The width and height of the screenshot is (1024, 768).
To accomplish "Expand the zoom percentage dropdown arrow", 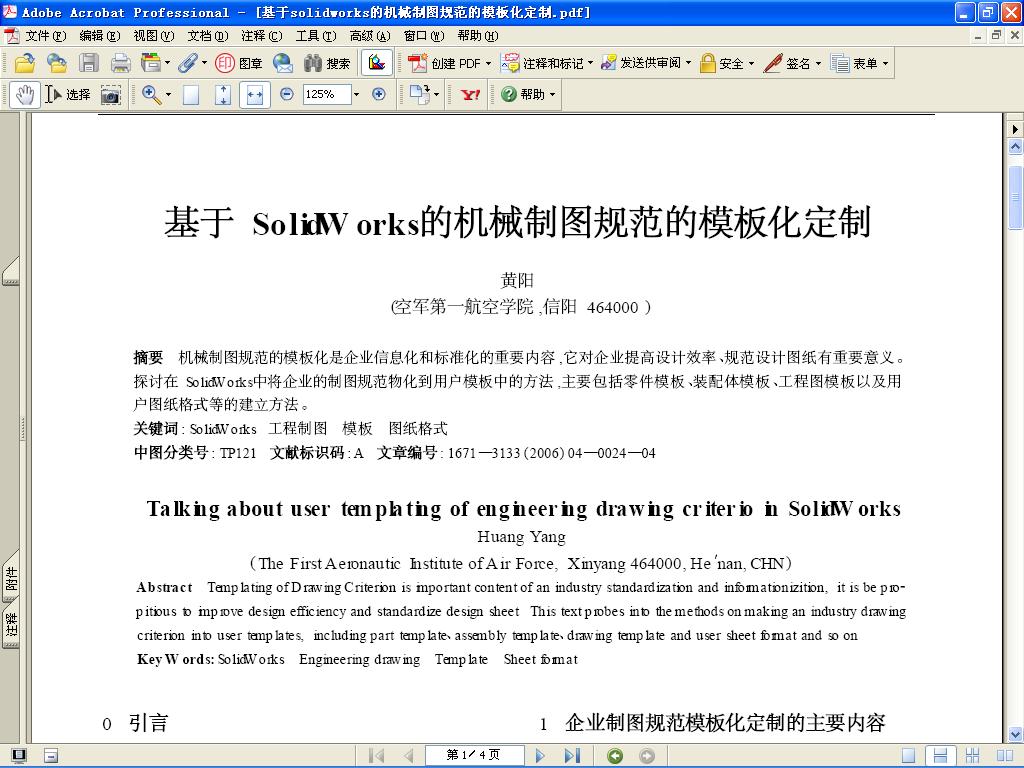I will coord(356,95).
